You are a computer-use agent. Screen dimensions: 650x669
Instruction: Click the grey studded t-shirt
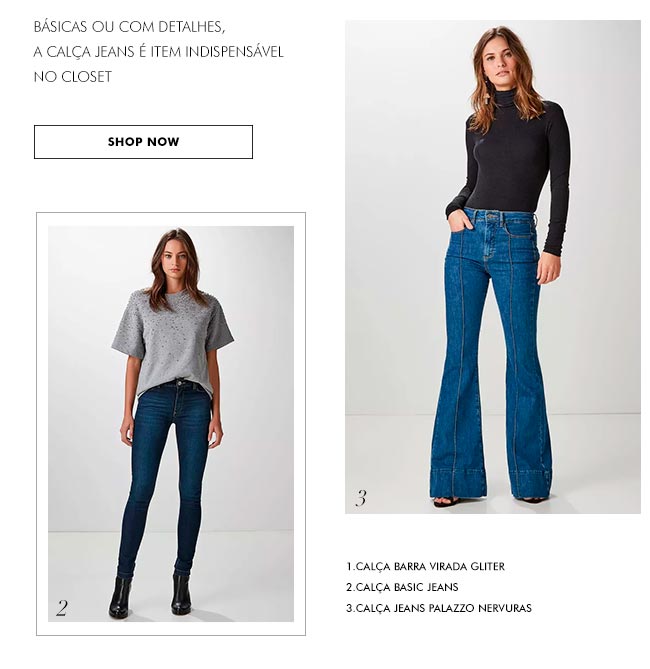(x=172, y=339)
